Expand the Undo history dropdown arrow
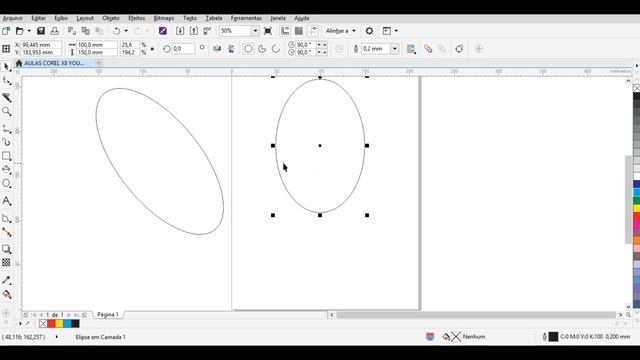Image resolution: width=640 pixels, height=360 pixels. [x=126, y=31]
